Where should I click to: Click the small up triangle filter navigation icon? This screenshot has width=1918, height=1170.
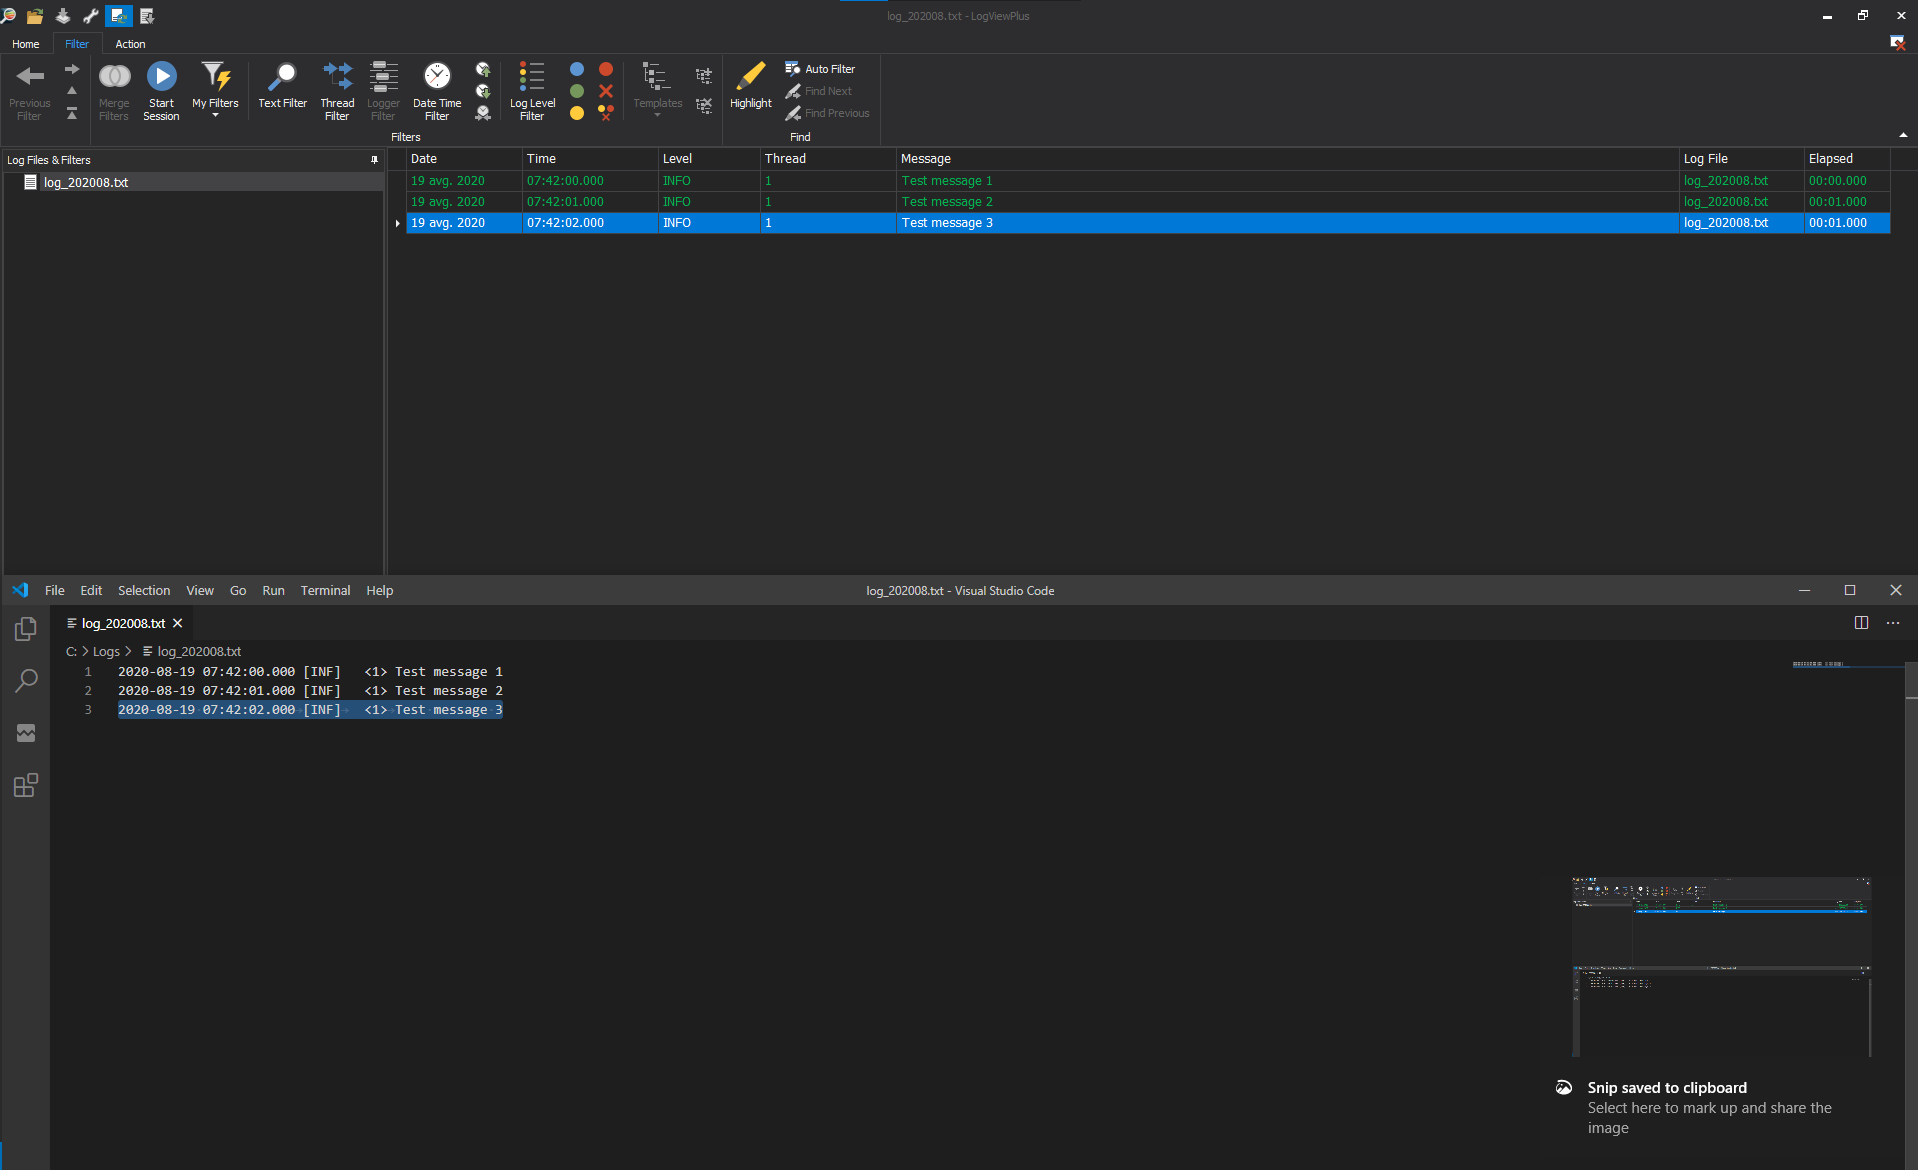pyautogui.click(x=72, y=91)
